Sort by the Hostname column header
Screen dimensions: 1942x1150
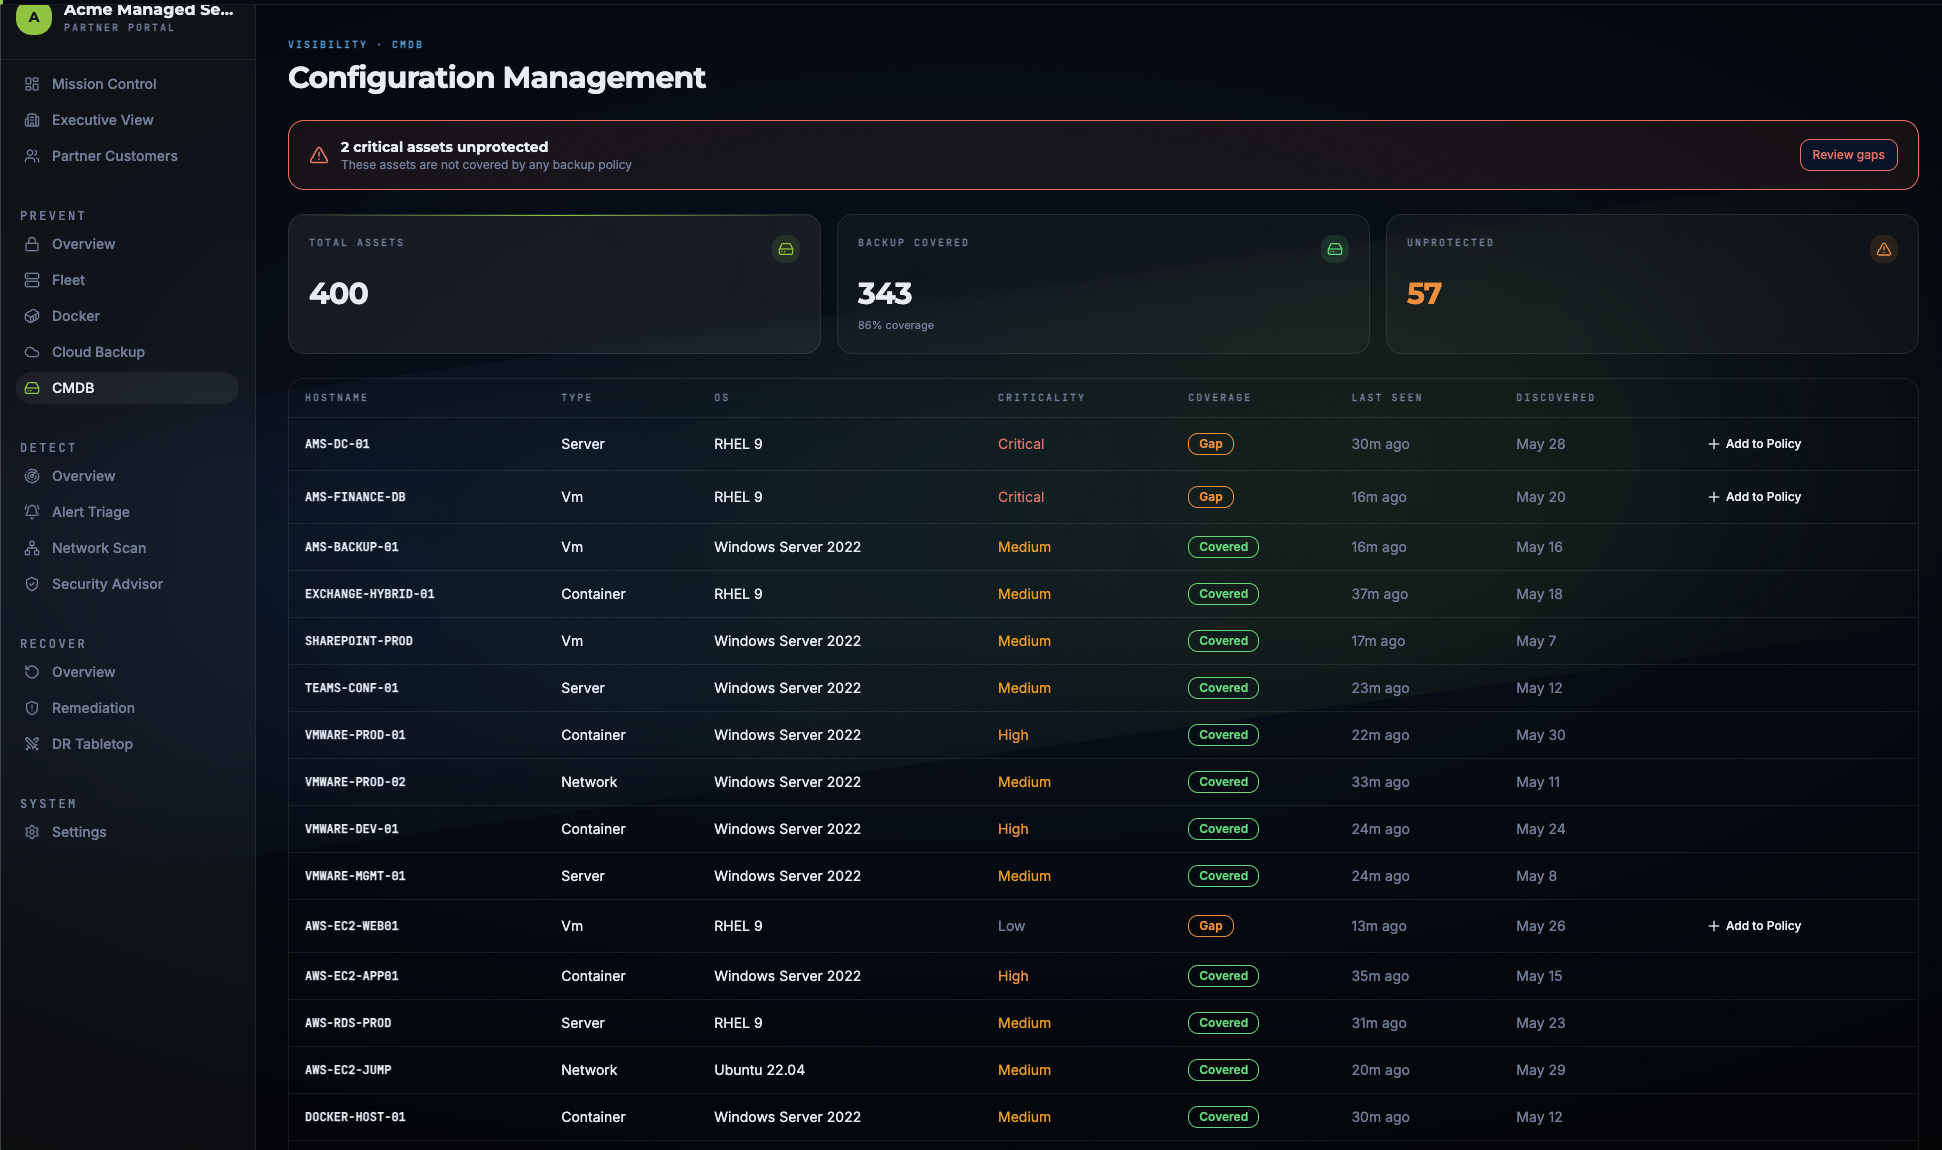point(336,398)
